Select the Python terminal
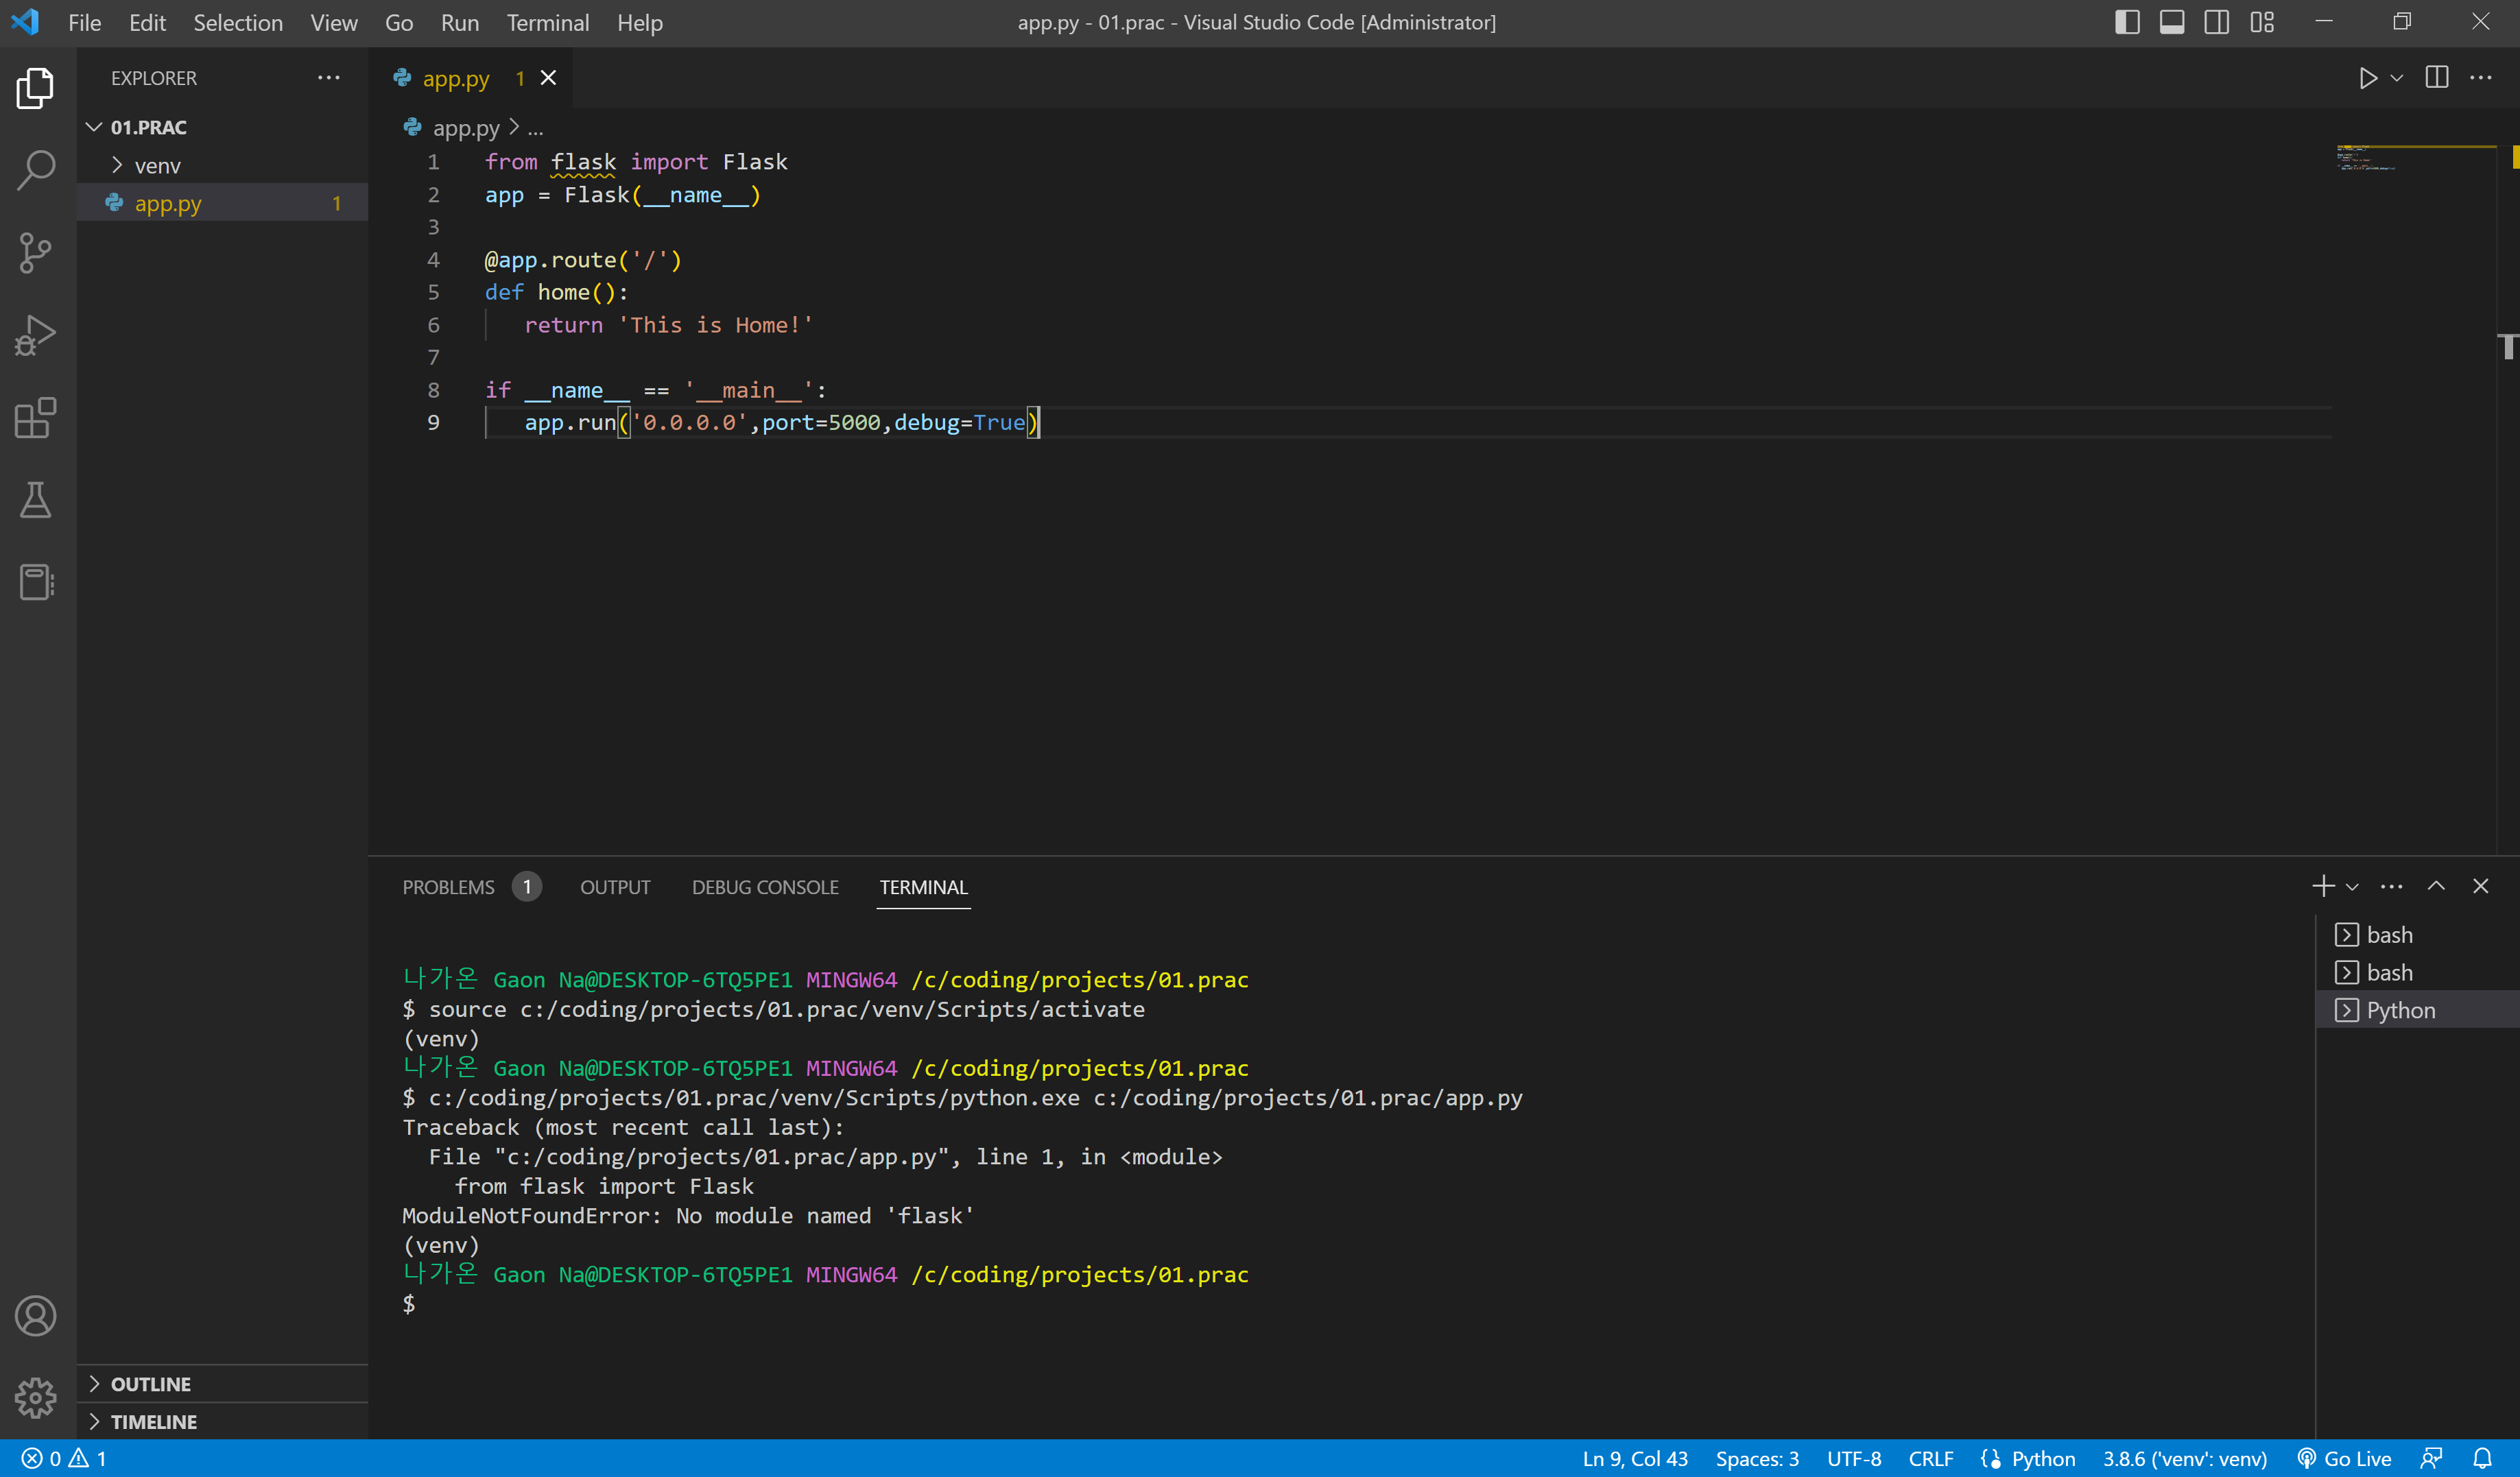2520x1477 pixels. [2418, 1010]
